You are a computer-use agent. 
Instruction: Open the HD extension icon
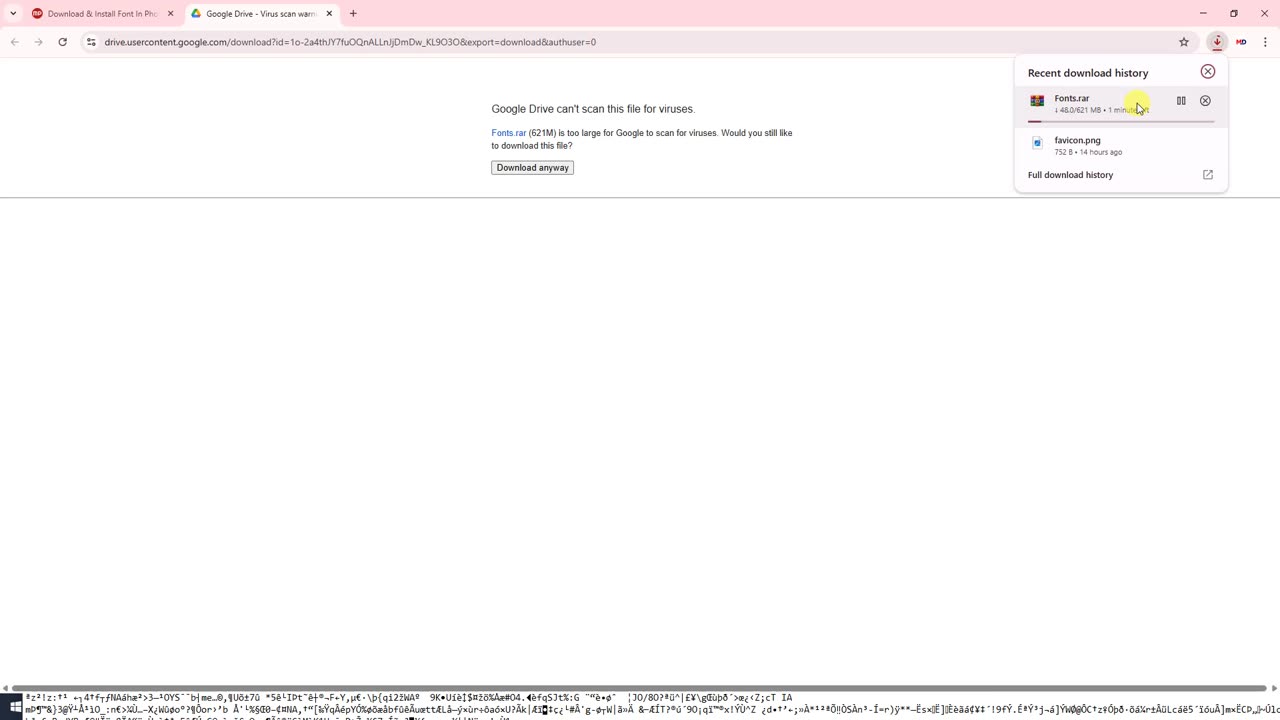[x=1241, y=42]
